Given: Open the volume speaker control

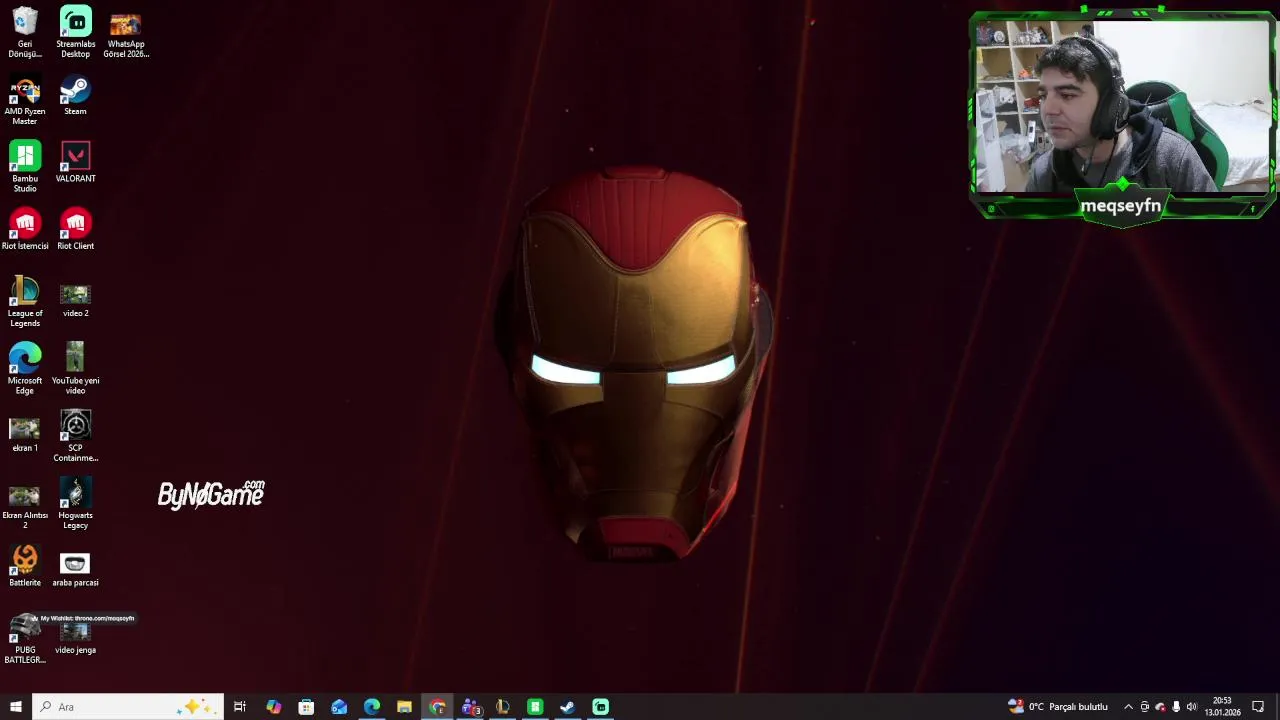Looking at the screenshot, I should point(1192,707).
